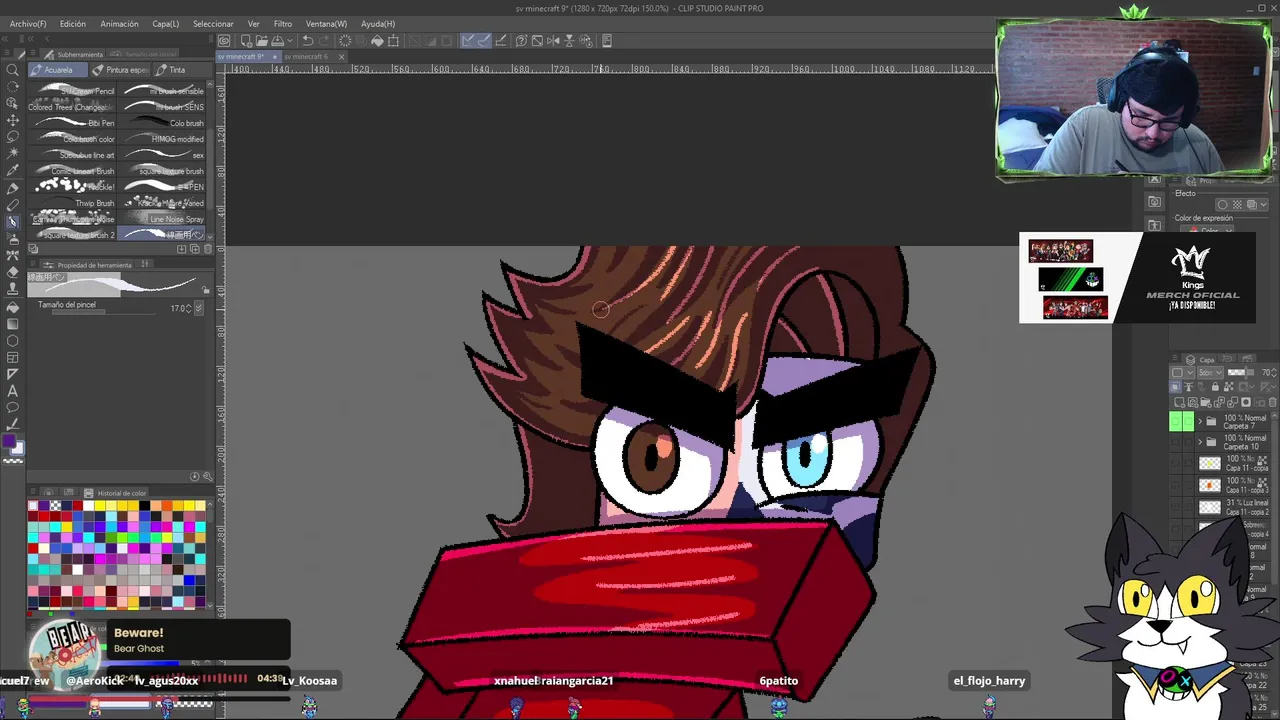Toggle visibility of Capa 11 - copia 3
Viewport: 1280px width, 720px height.
(1176, 486)
